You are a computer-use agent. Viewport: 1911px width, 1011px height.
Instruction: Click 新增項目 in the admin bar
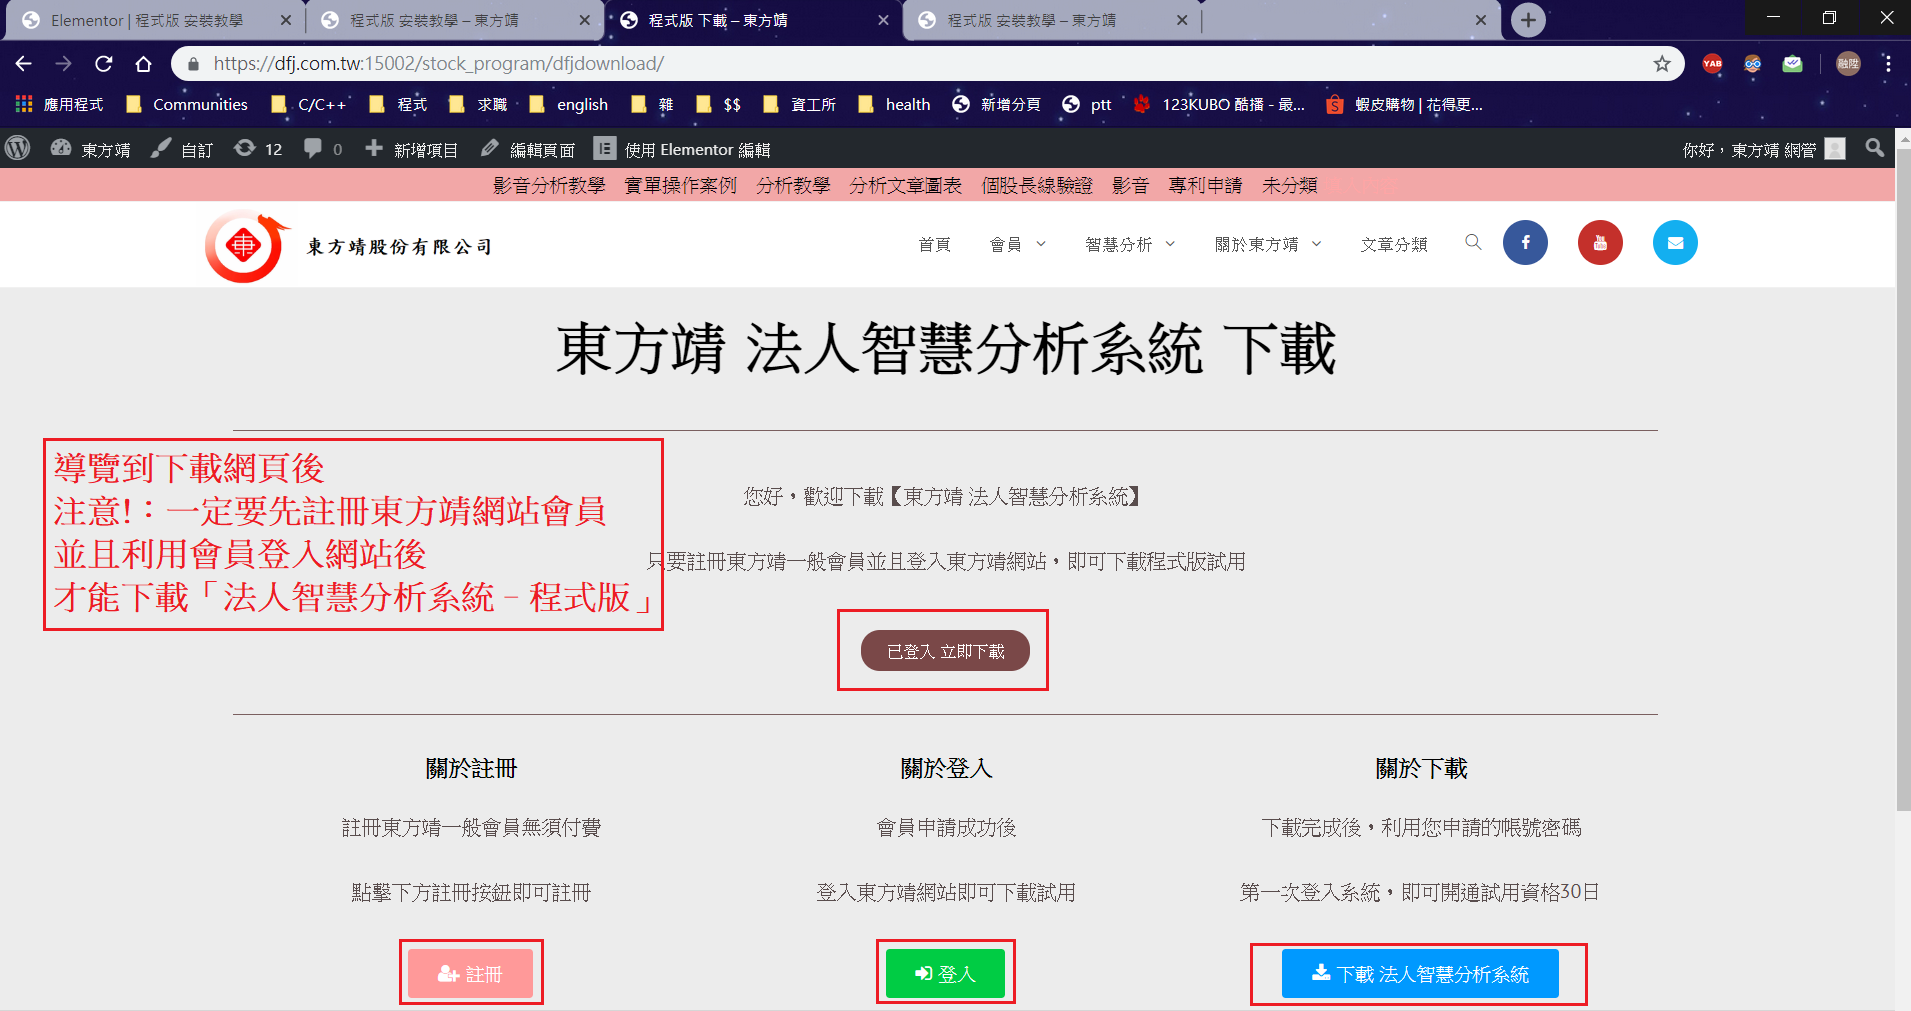click(411, 149)
